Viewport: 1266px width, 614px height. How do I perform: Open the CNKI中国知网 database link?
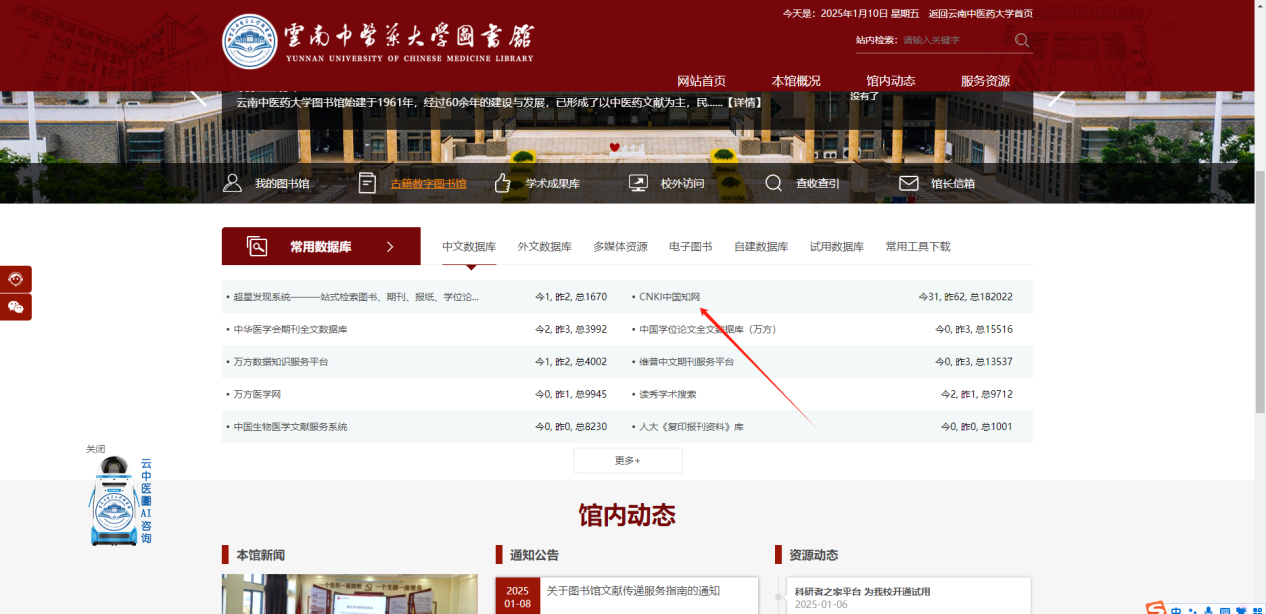click(669, 297)
